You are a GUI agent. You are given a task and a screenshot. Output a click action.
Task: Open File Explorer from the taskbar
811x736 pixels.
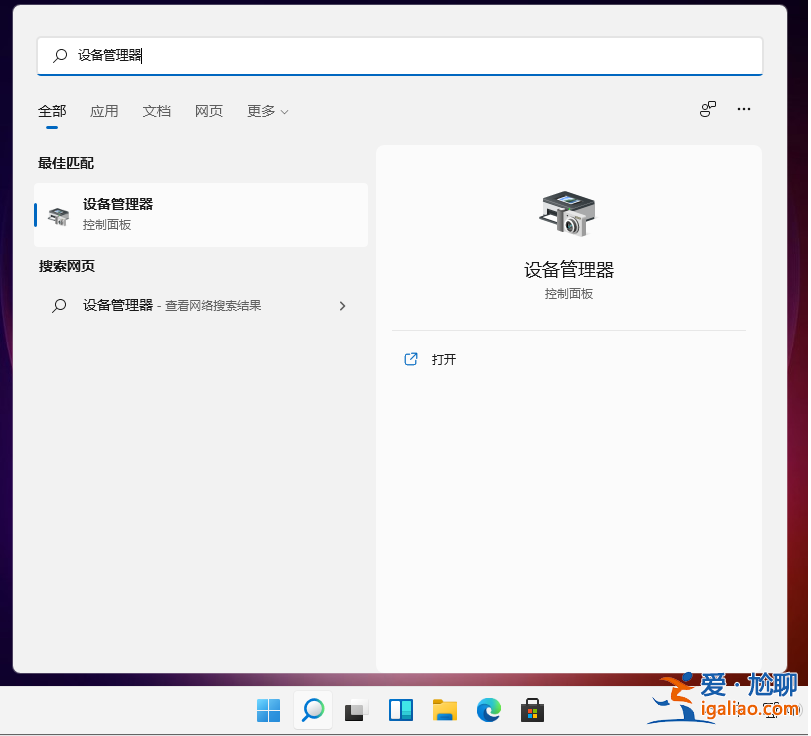pos(444,711)
